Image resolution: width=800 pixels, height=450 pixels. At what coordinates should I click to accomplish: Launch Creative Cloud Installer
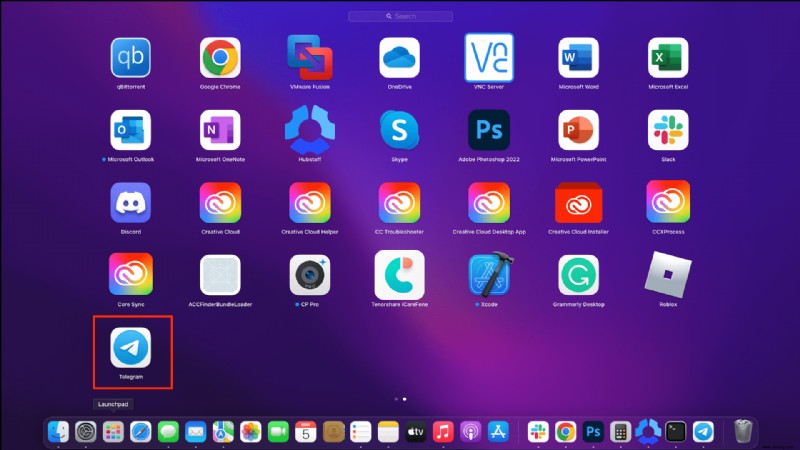579,203
